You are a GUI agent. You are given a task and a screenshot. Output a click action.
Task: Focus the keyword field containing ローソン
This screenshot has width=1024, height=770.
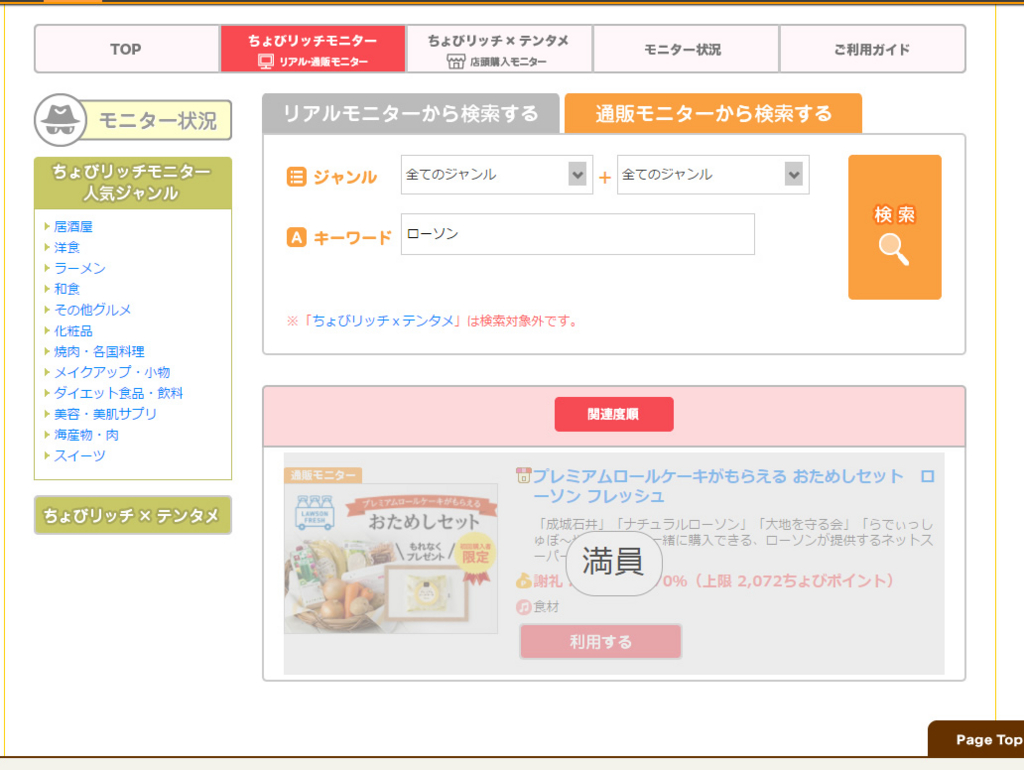click(x=577, y=234)
